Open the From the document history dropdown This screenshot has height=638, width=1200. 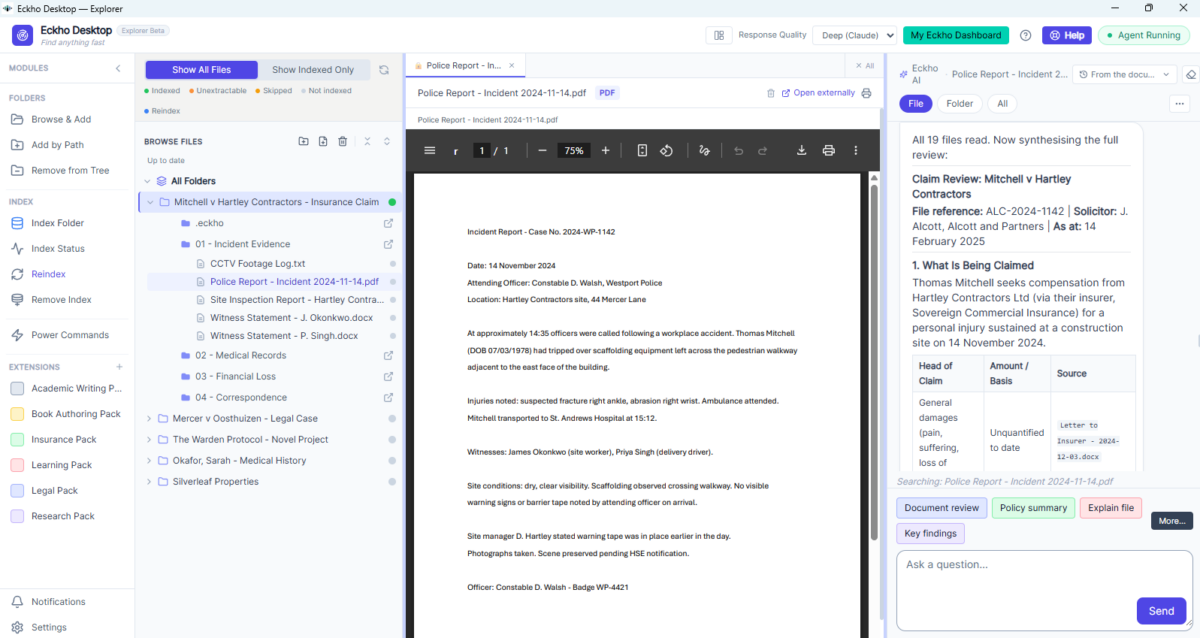(x=1124, y=74)
